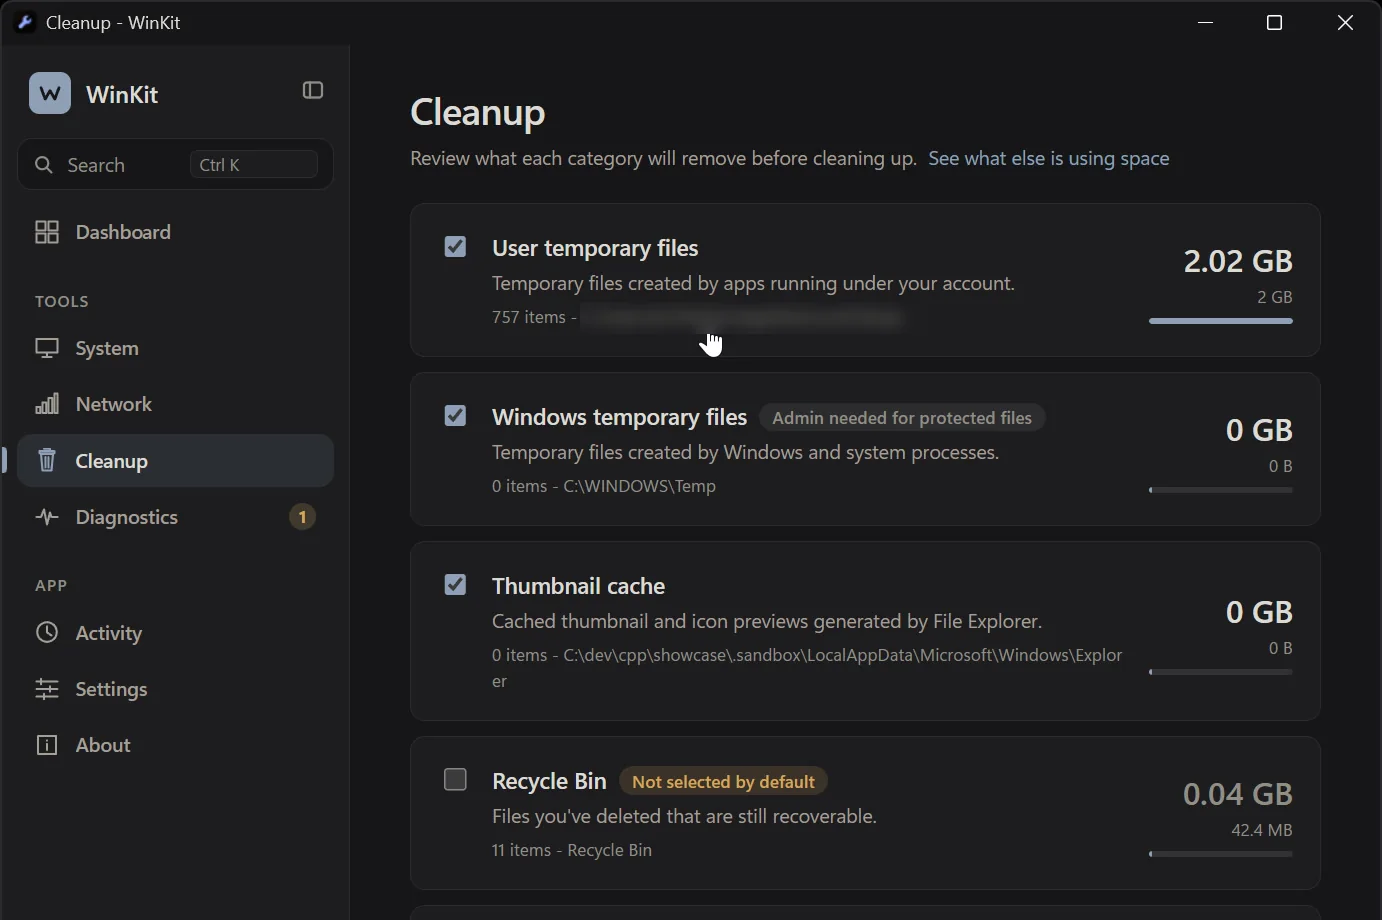Click the Cleanup trash can icon

point(47,460)
